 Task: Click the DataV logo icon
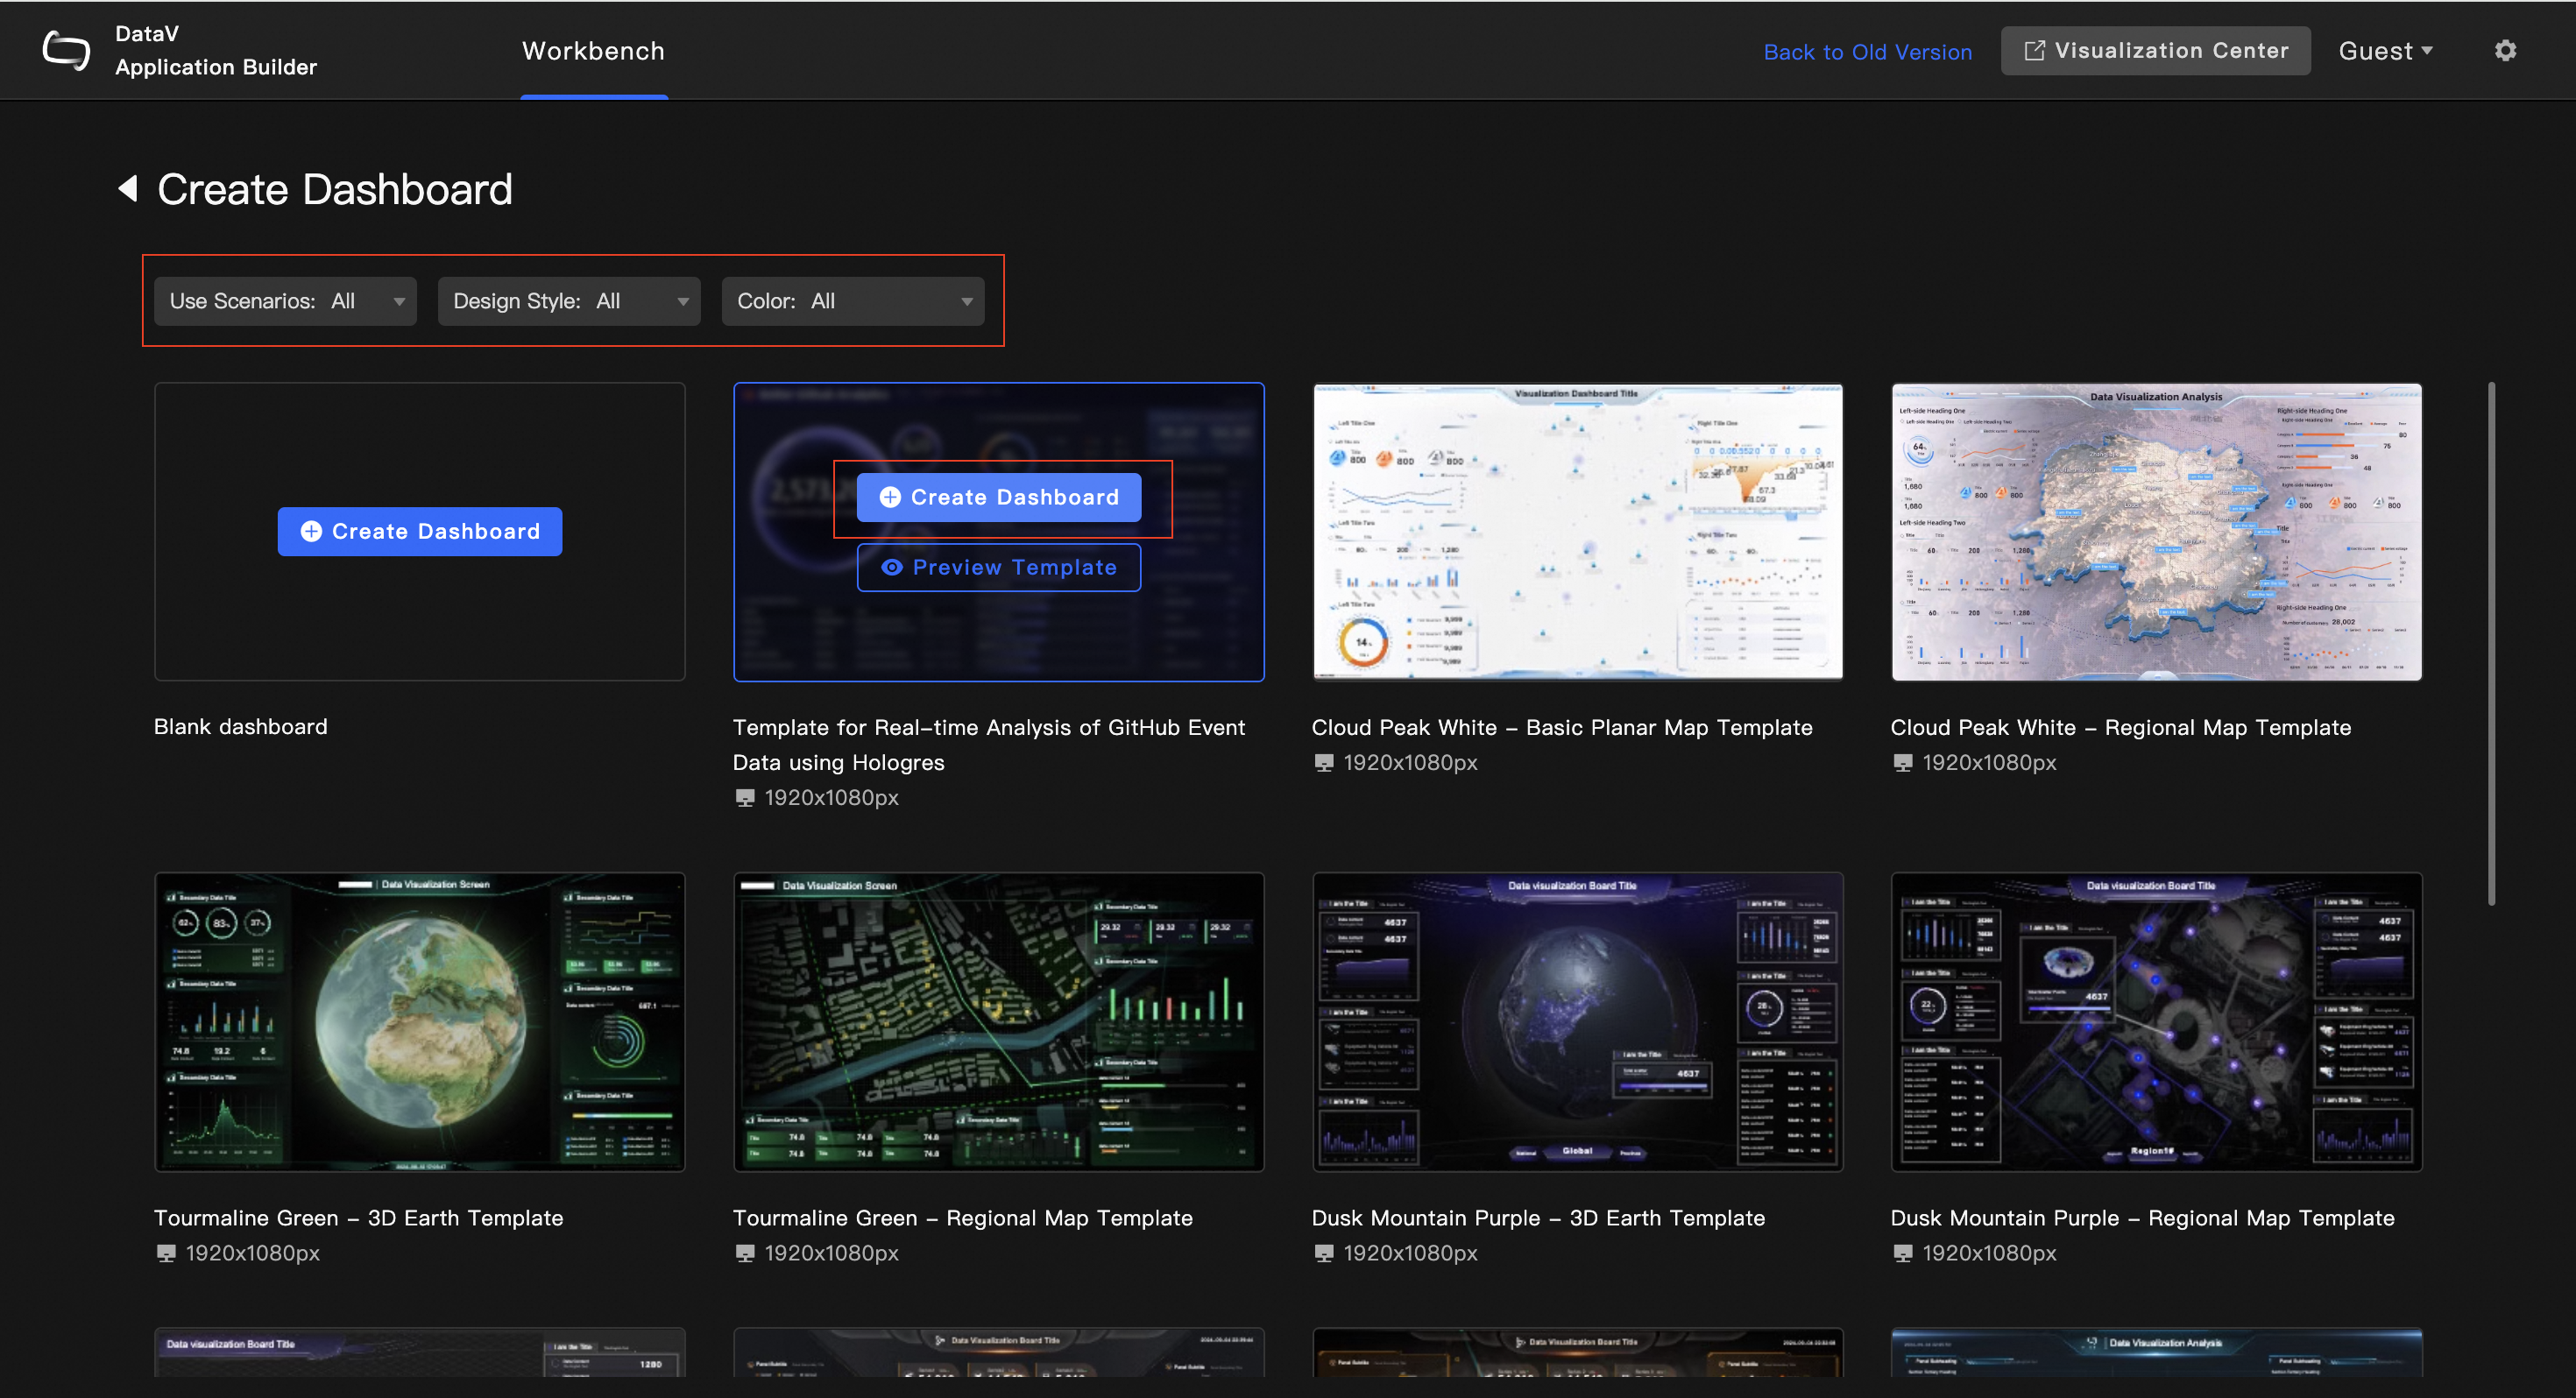coord(66,50)
